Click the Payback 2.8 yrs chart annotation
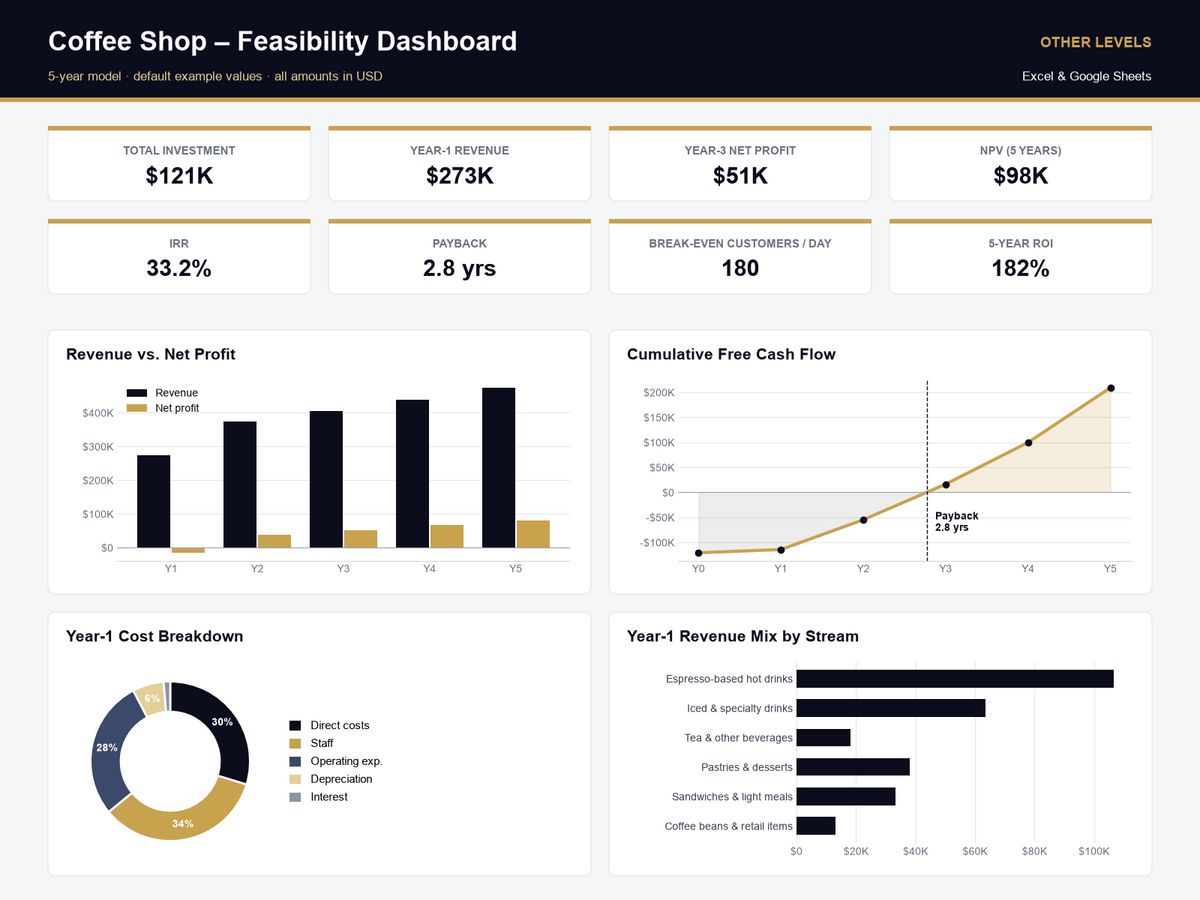The image size is (1200, 900). (x=956, y=521)
